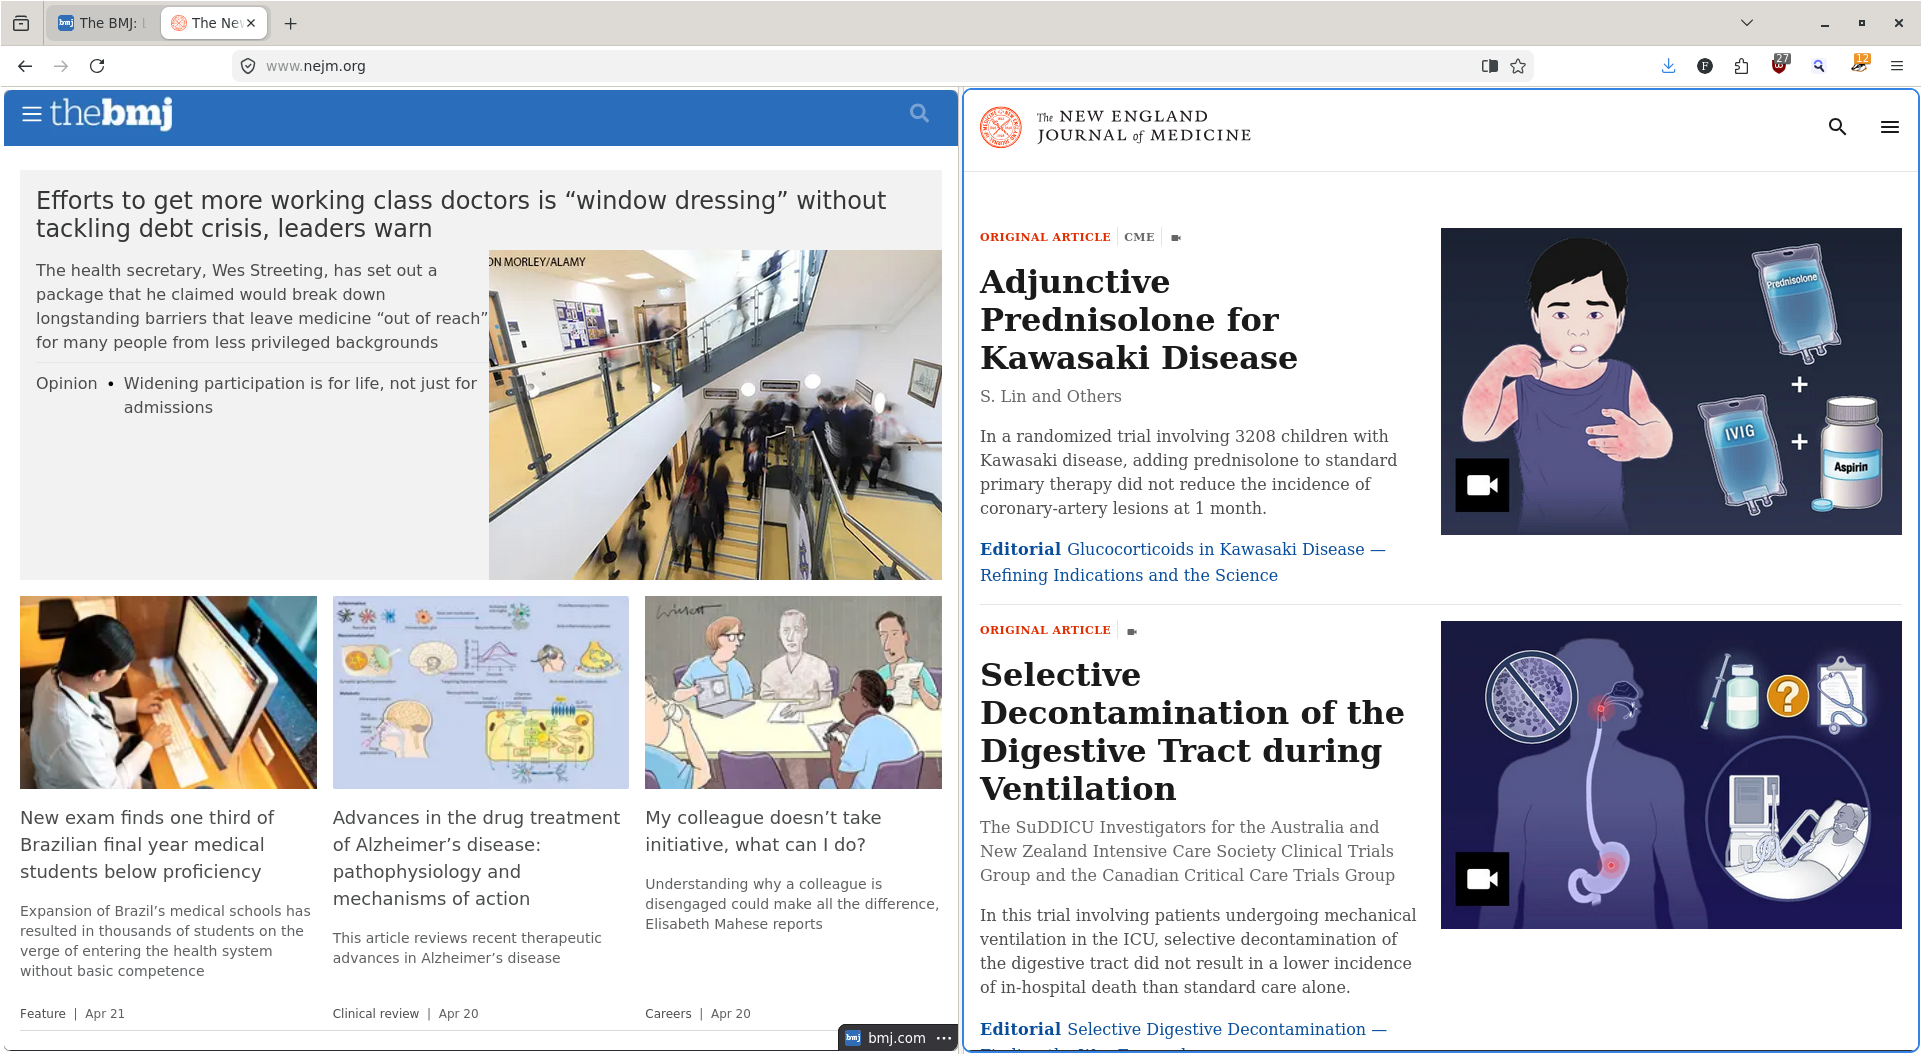Screen dimensions: 1922x1055
Task: Reload the current page
Action: pos(97,66)
